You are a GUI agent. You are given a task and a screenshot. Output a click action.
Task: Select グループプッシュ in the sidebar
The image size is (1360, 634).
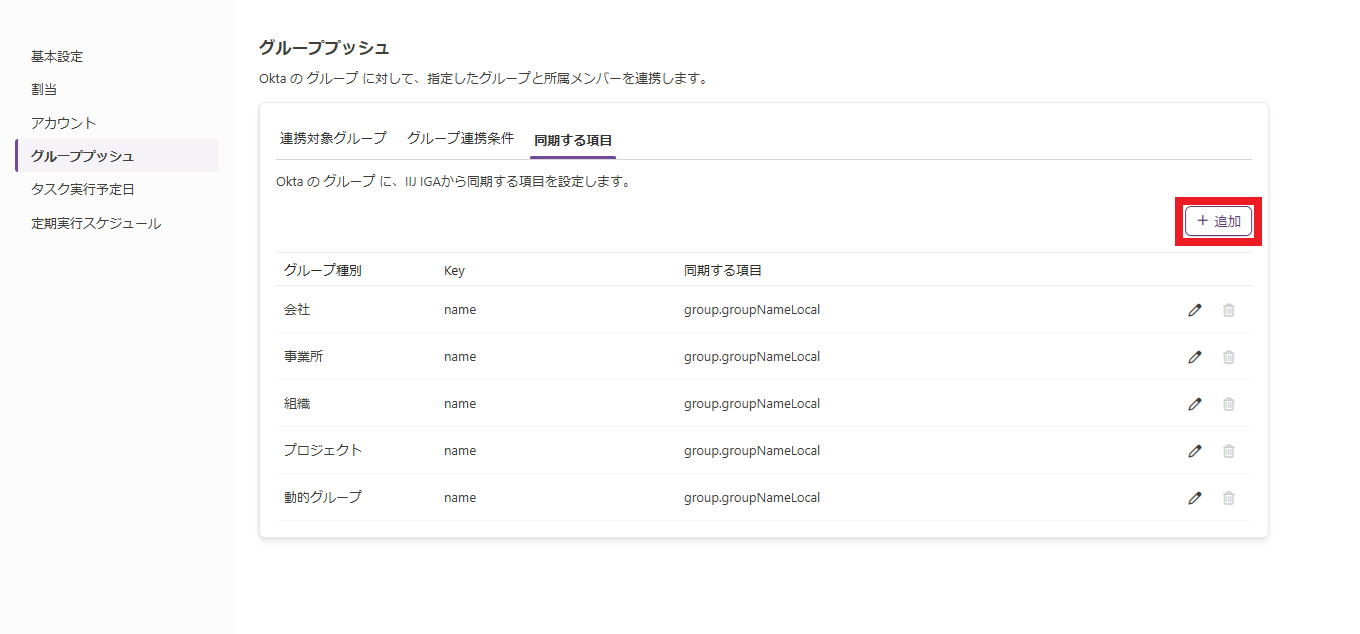click(82, 156)
